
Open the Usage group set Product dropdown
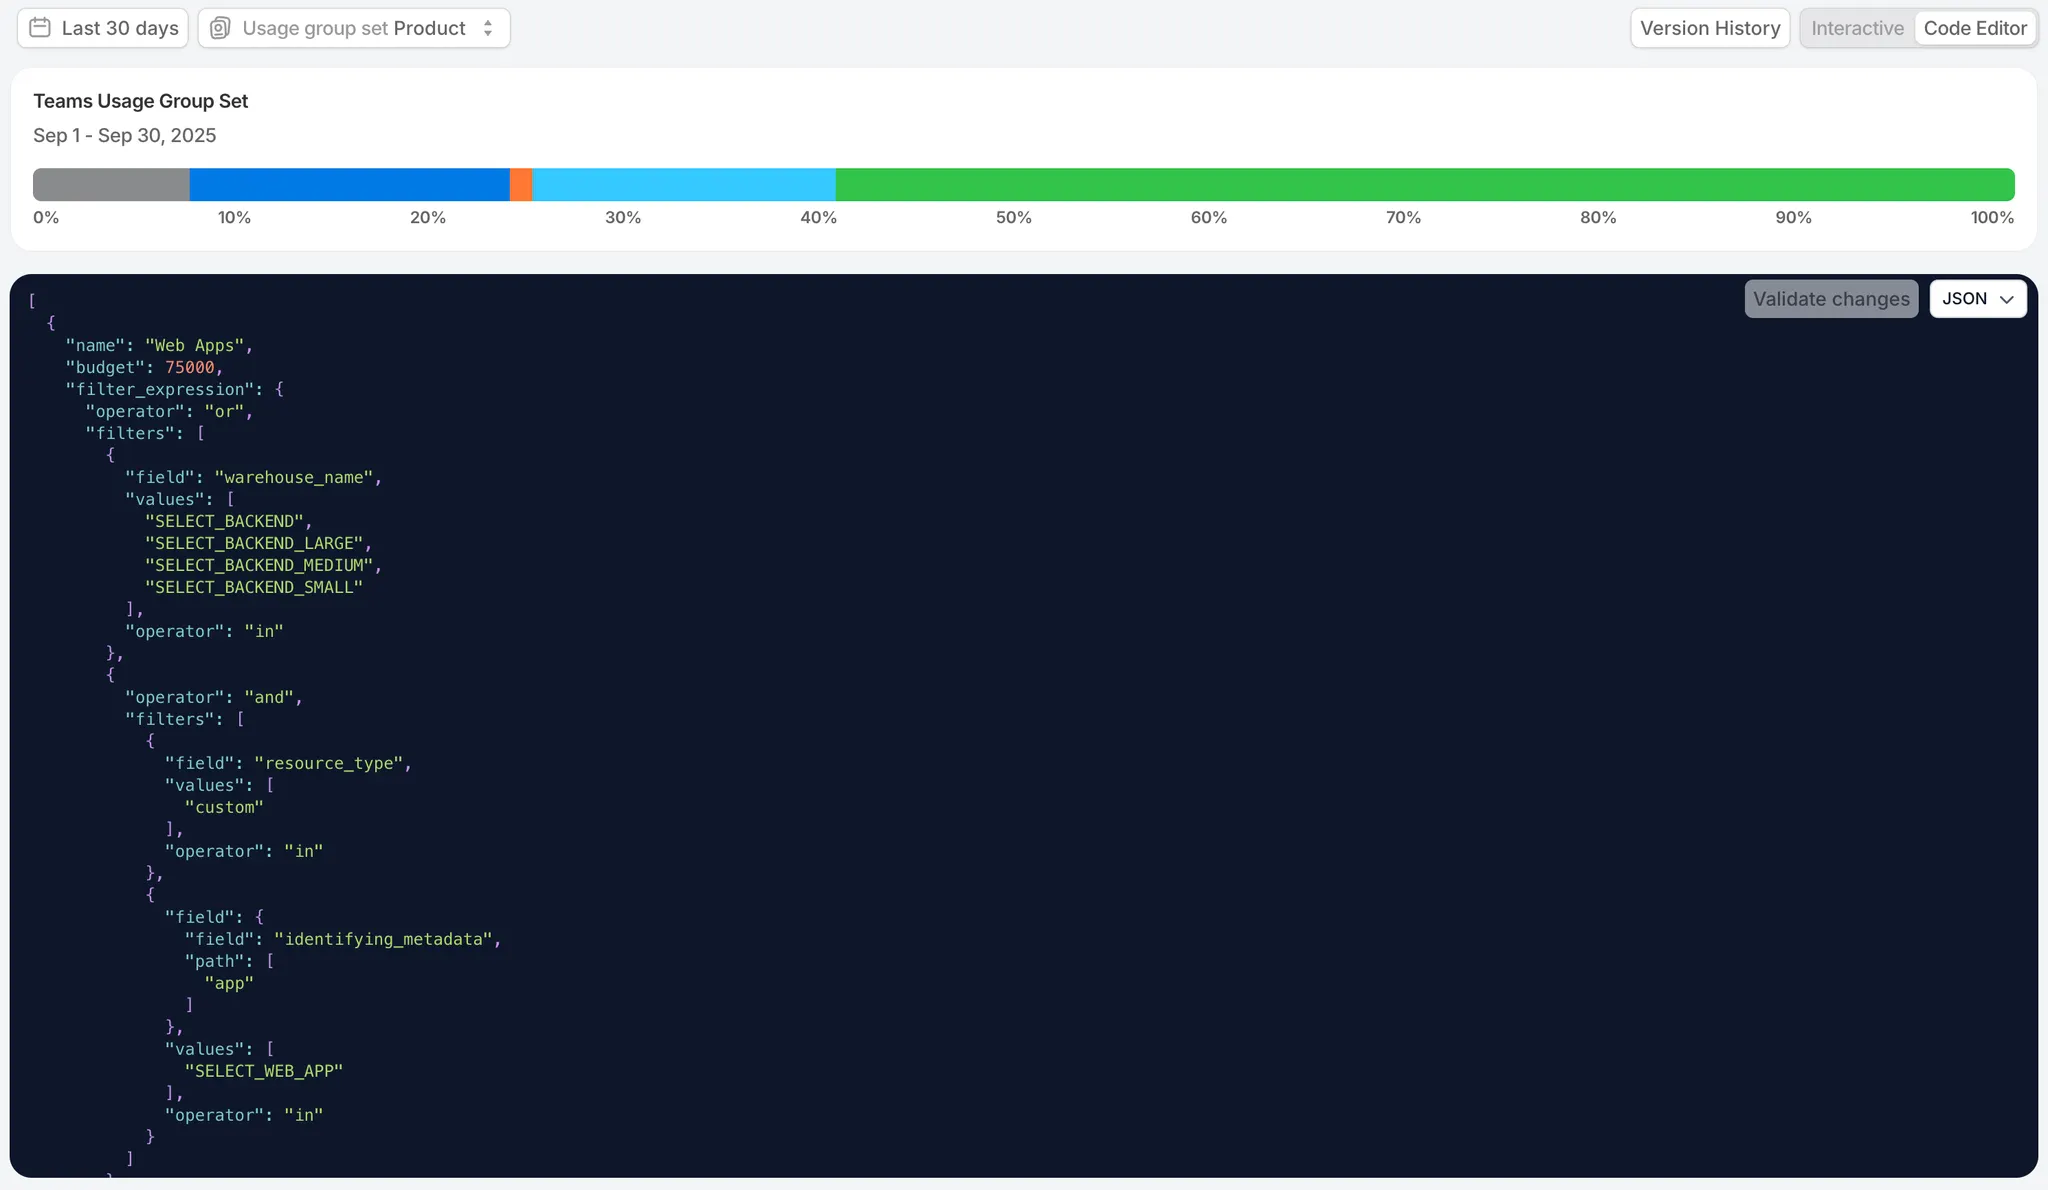354,28
